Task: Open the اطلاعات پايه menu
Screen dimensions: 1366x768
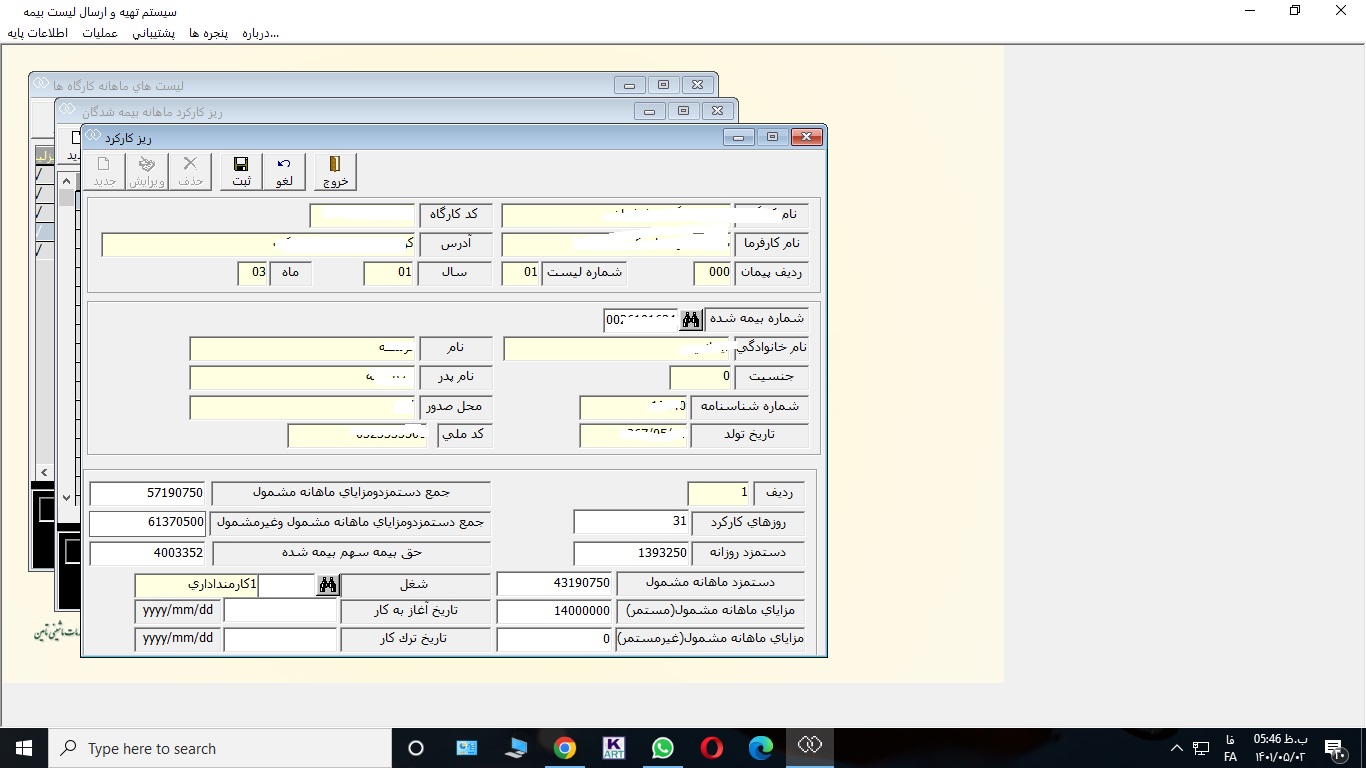Action: coord(38,33)
